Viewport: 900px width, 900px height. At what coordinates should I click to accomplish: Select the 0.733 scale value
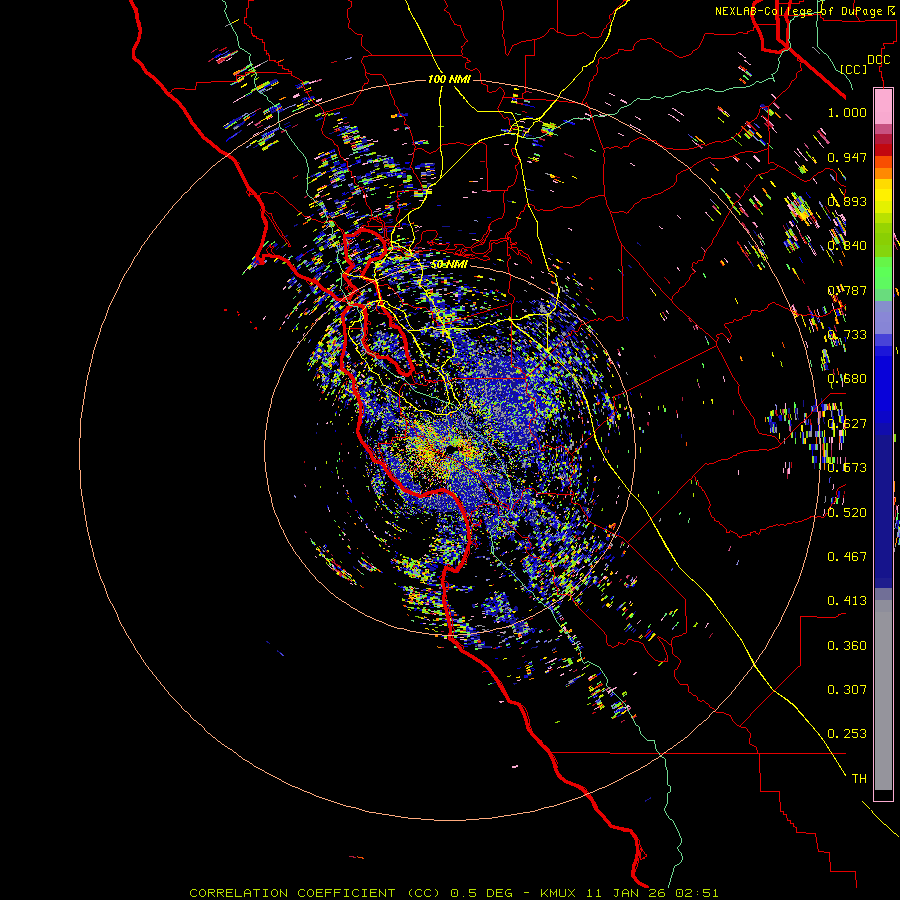tap(847, 335)
